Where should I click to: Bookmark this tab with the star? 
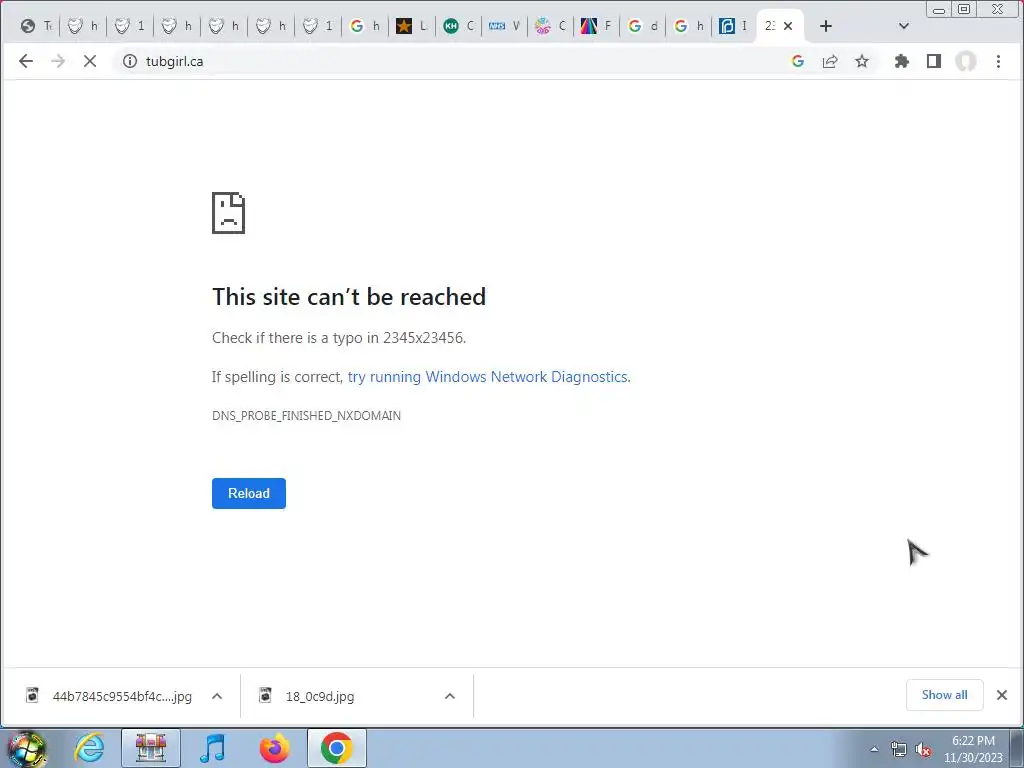pyautogui.click(x=862, y=61)
